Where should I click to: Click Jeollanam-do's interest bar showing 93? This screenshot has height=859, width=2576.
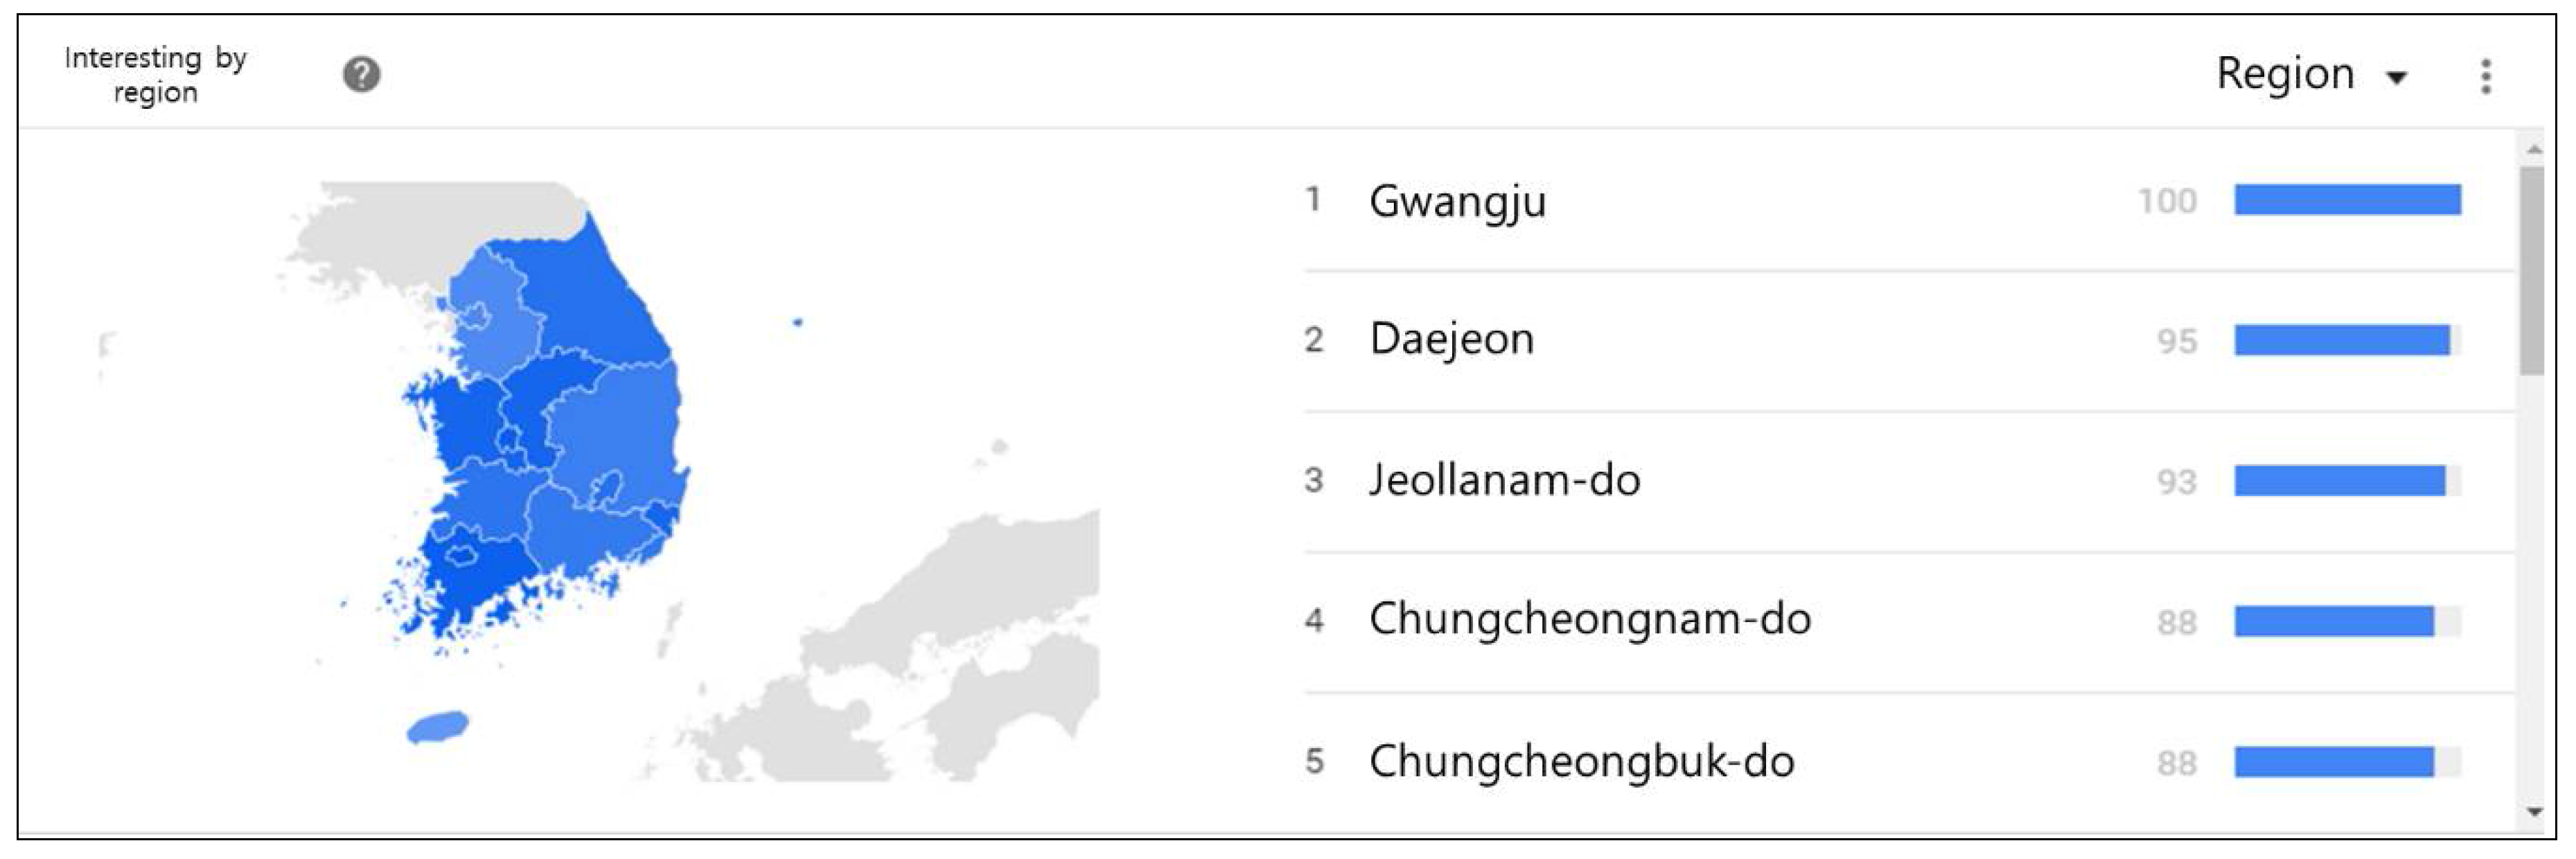point(2339,481)
